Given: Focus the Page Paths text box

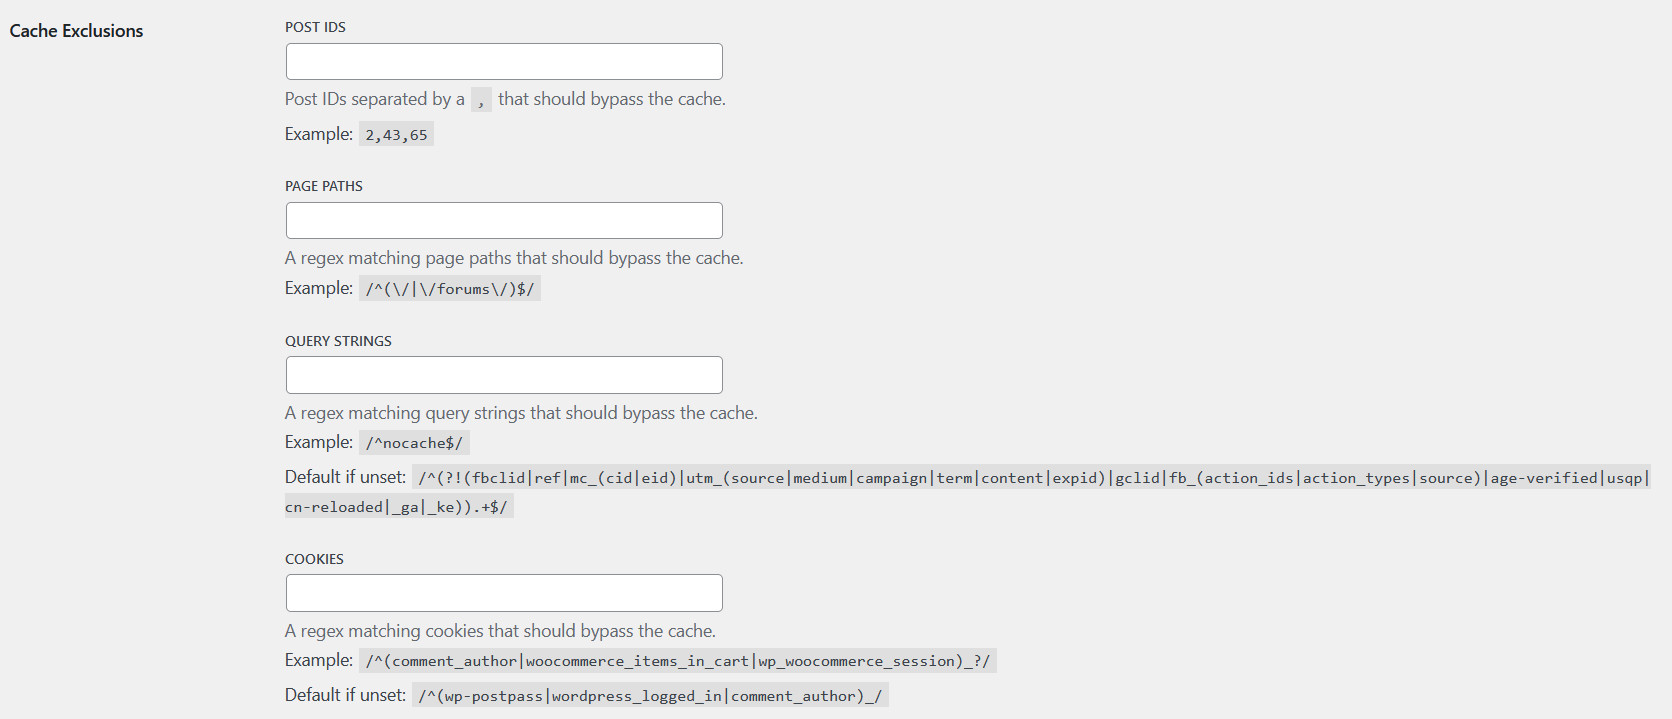Looking at the screenshot, I should [504, 221].
